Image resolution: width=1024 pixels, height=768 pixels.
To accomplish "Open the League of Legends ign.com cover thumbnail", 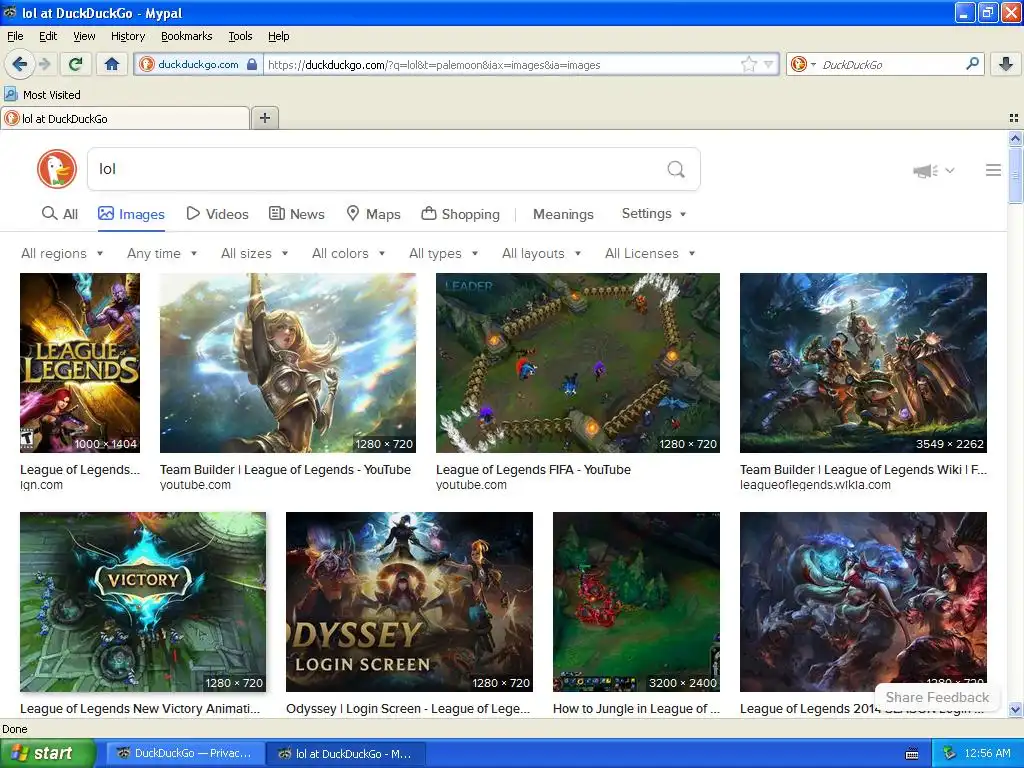I will tap(80, 362).
